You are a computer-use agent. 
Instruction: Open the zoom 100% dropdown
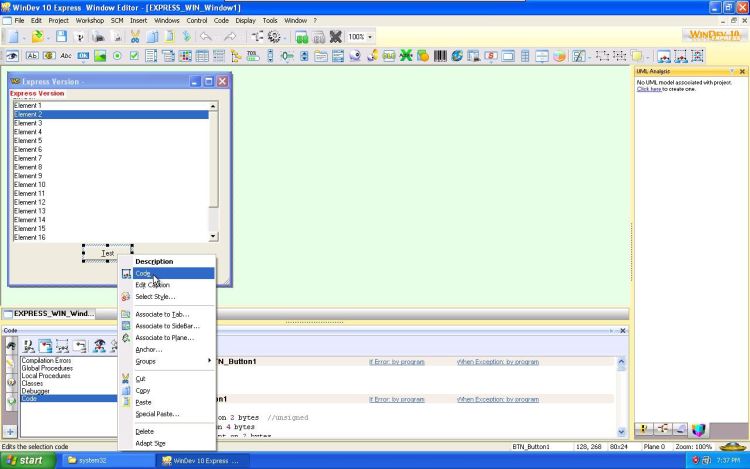pos(370,37)
